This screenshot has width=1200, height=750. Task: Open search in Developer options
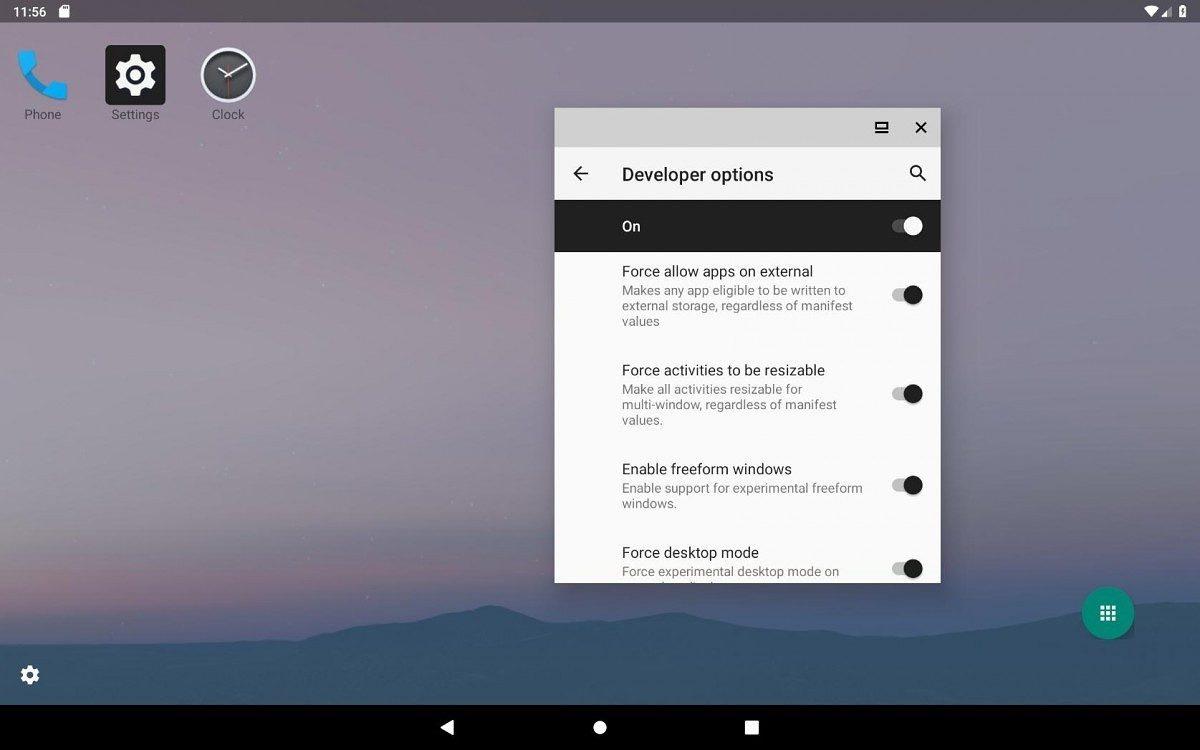pyautogui.click(x=917, y=173)
